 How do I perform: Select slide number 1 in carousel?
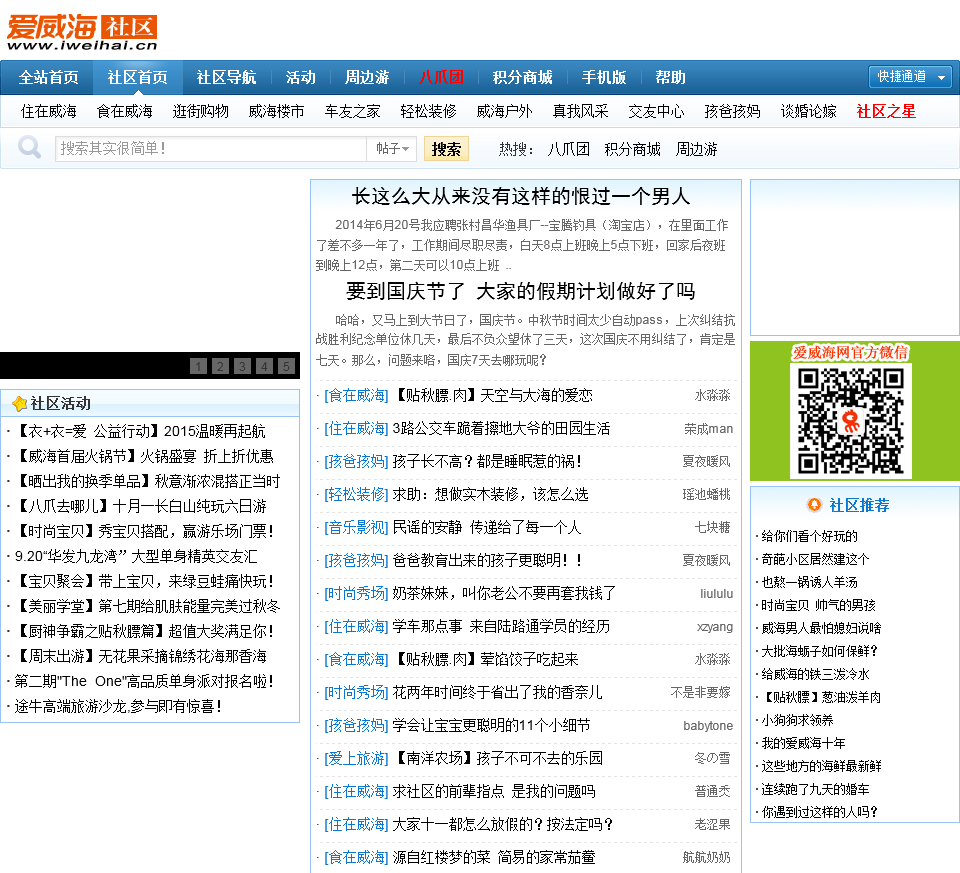point(198,366)
